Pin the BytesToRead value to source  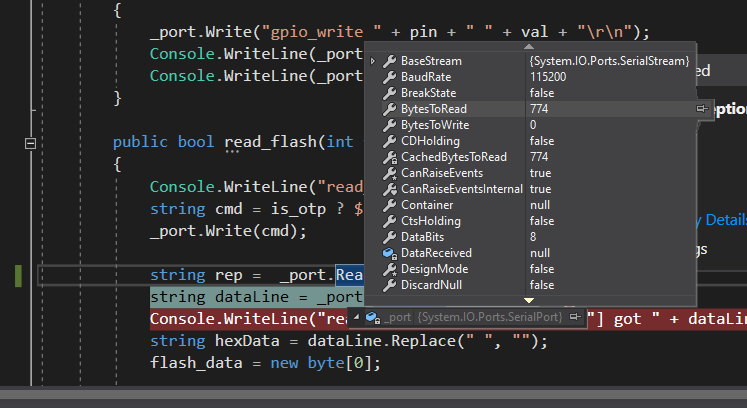(702, 109)
